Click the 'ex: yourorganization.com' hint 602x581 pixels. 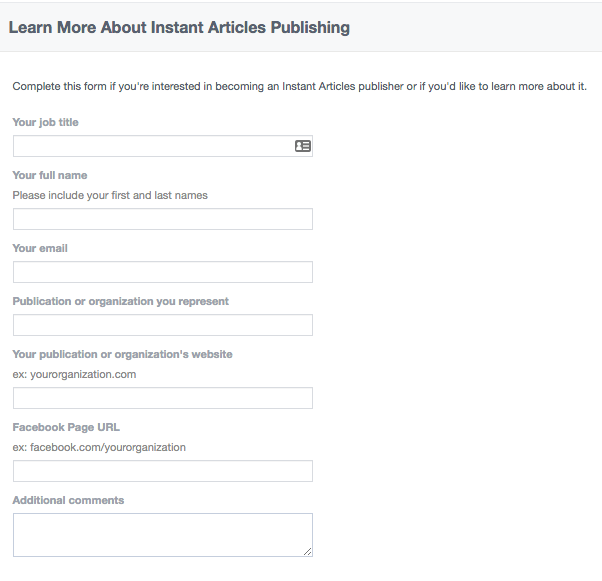pyautogui.click(x=74, y=374)
